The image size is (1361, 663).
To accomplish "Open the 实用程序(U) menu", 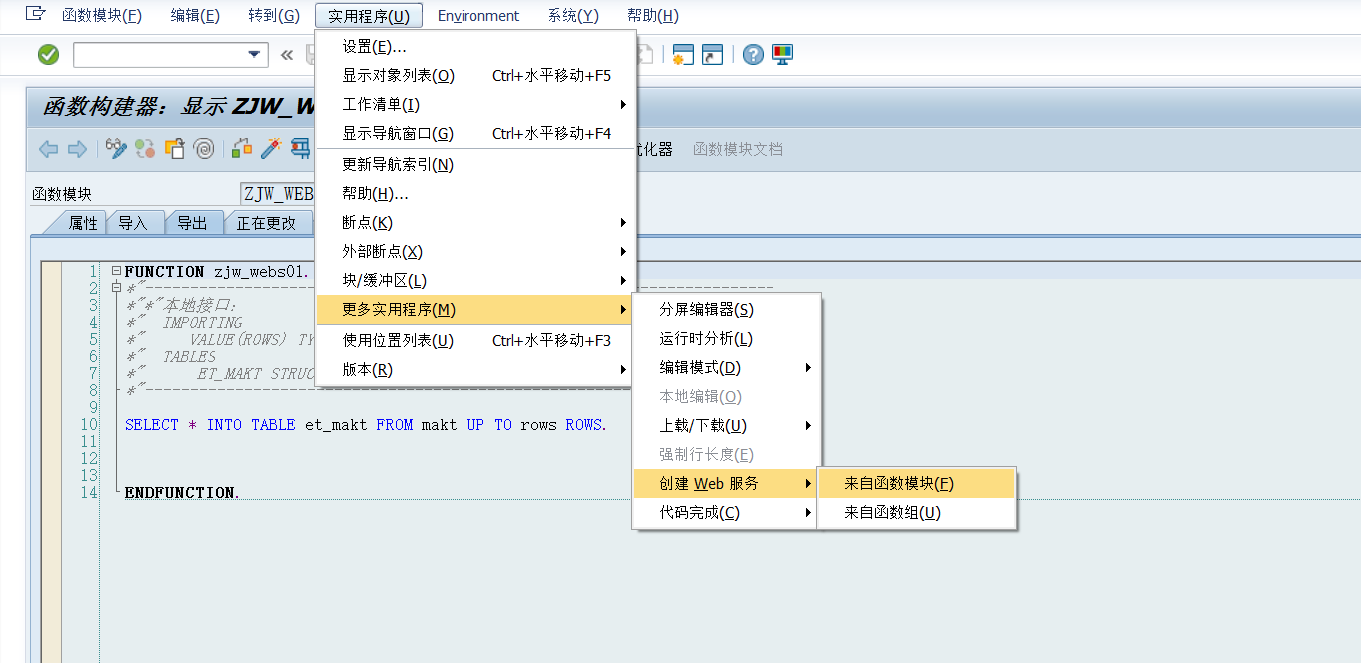I will click(x=369, y=15).
